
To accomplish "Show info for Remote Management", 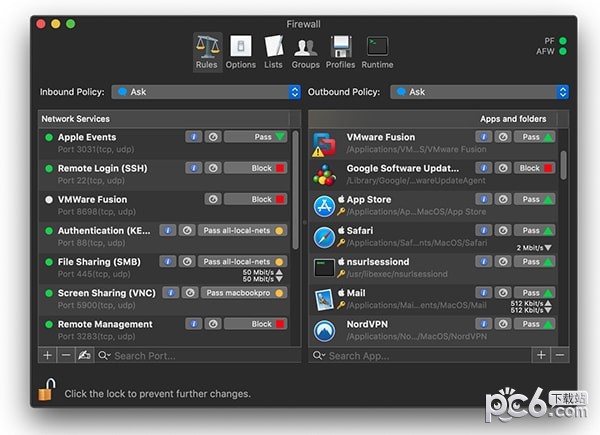I will point(194,324).
